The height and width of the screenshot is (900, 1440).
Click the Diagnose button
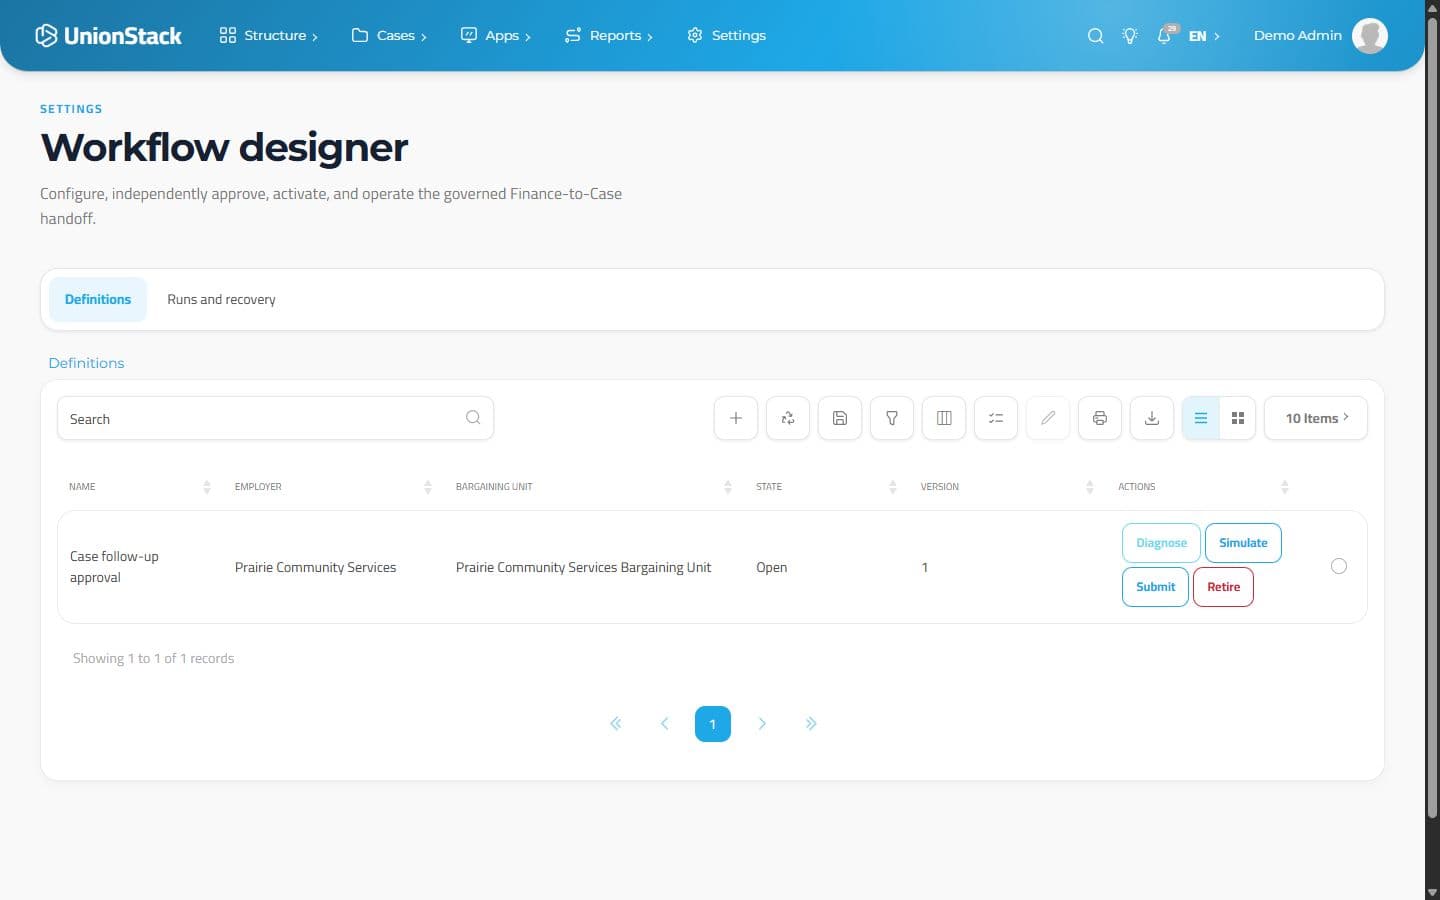pos(1161,543)
